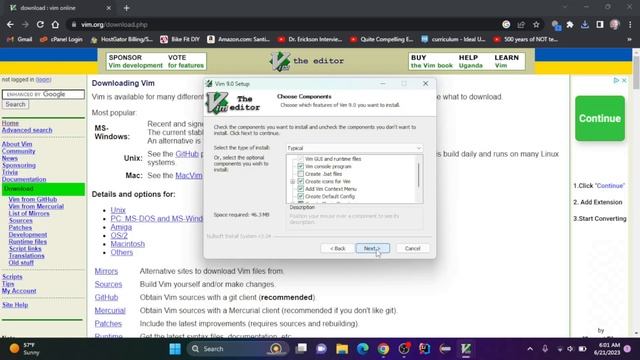Launch the Teams chat icon on the taskbar
640x360 pixels.
[x=321, y=349]
